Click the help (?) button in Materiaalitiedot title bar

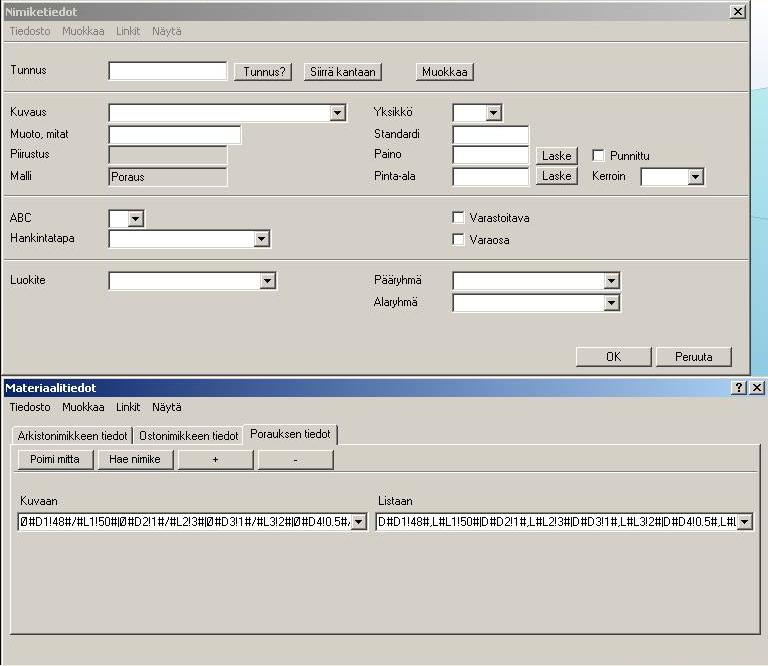739,387
